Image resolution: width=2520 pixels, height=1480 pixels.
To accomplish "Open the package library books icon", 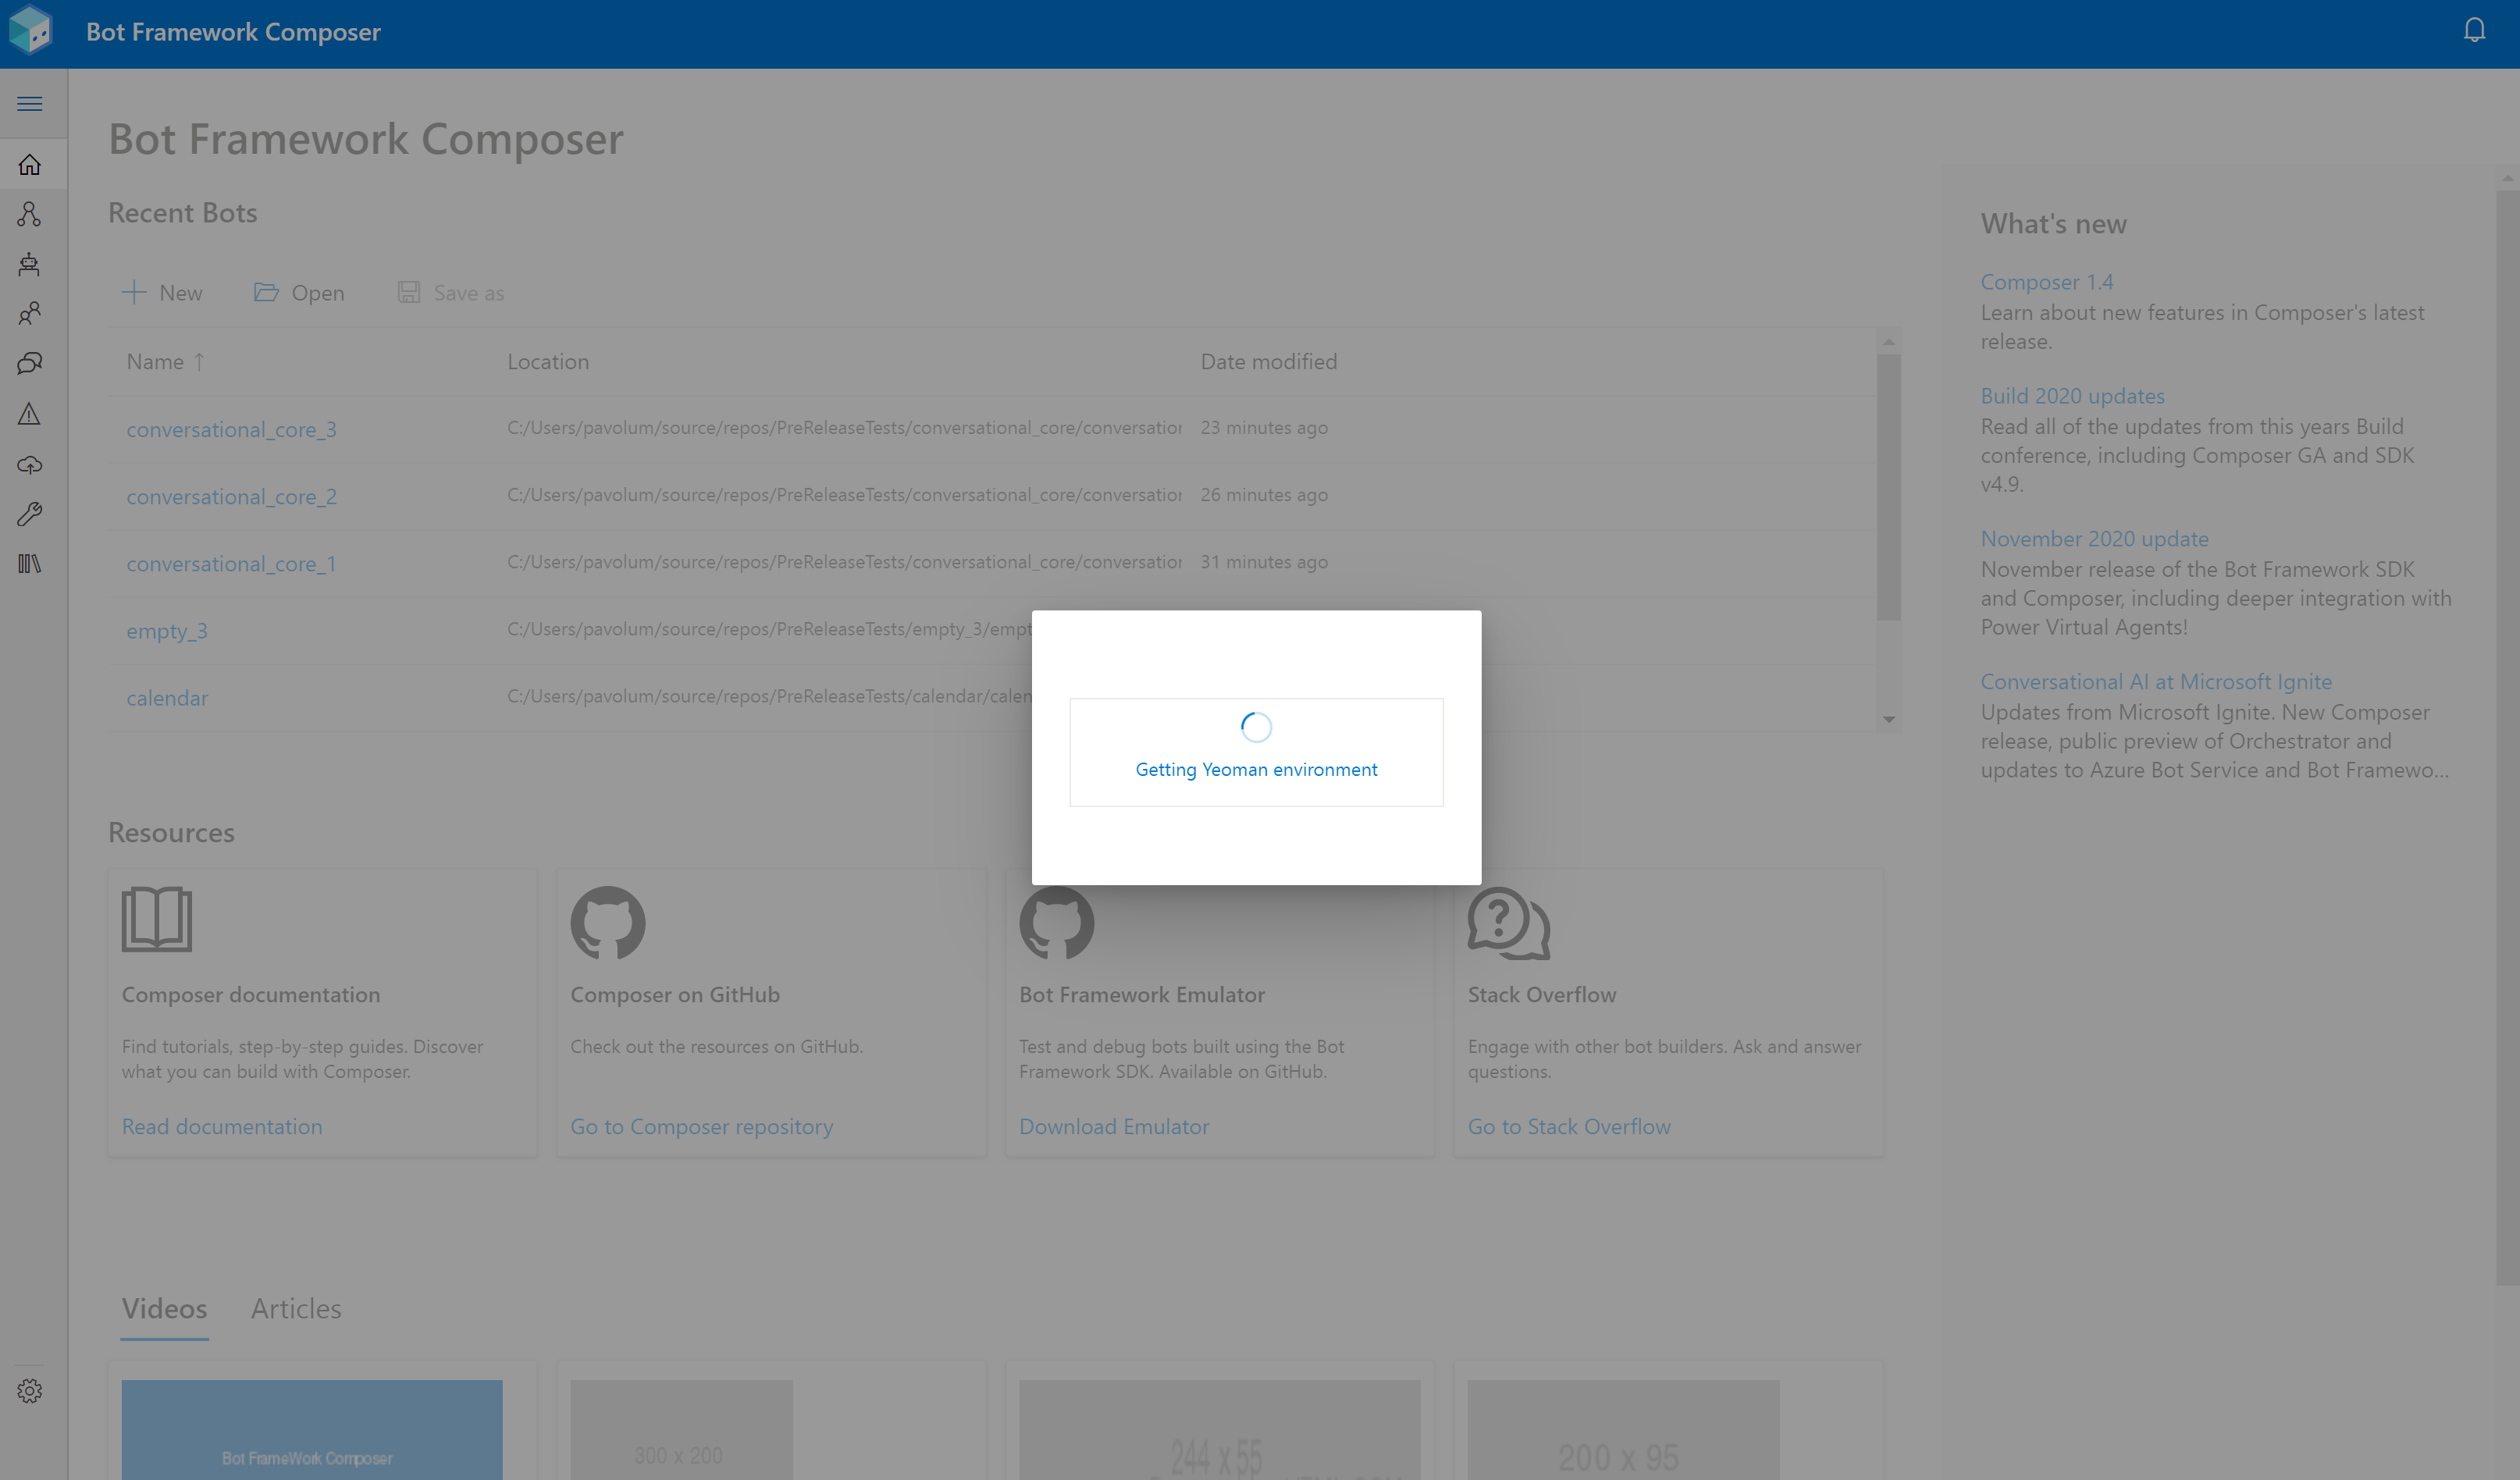I will click(x=30, y=564).
